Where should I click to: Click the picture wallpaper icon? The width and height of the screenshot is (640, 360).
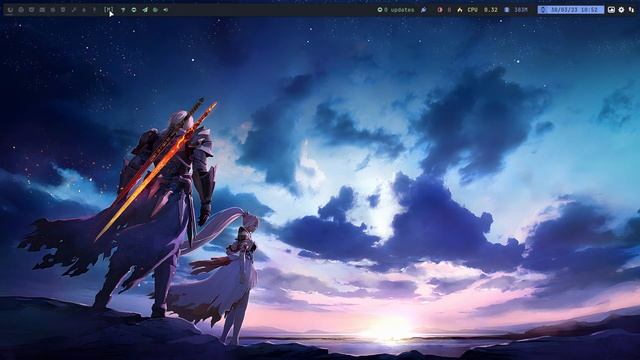pos(611,9)
